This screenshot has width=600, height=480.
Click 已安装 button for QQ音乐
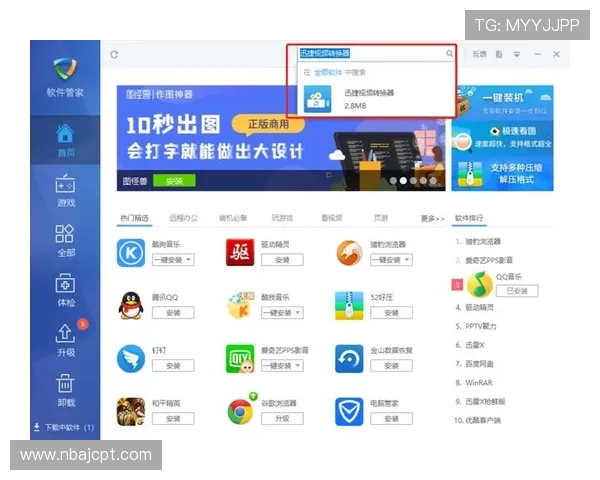pos(517,291)
